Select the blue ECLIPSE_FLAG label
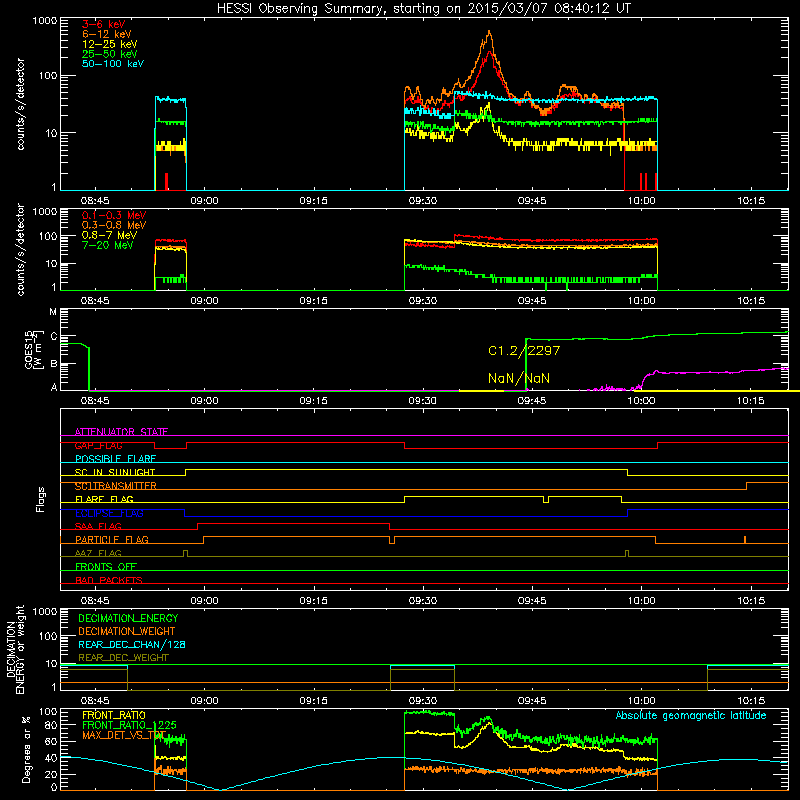800x800 pixels. pyautogui.click(x=109, y=513)
